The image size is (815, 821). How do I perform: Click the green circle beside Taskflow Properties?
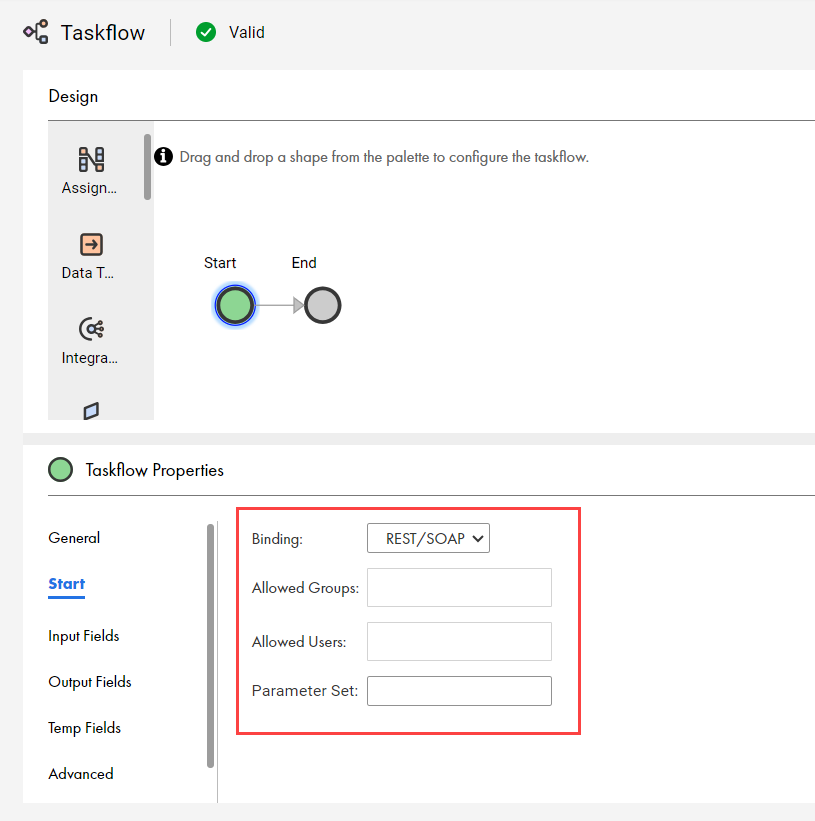[61, 470]
